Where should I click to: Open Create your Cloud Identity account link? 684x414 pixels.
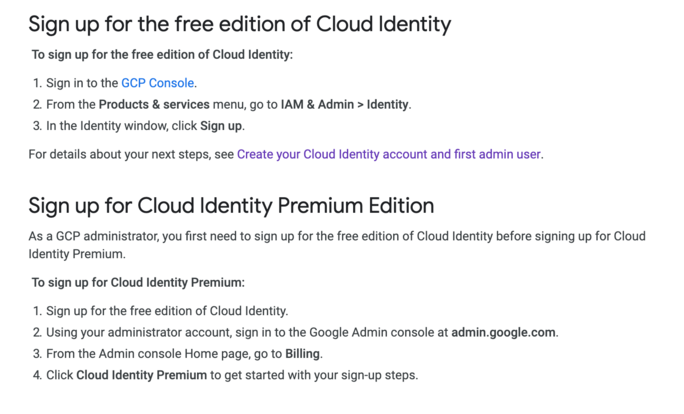pyautogui.click(x=389, y=154)
